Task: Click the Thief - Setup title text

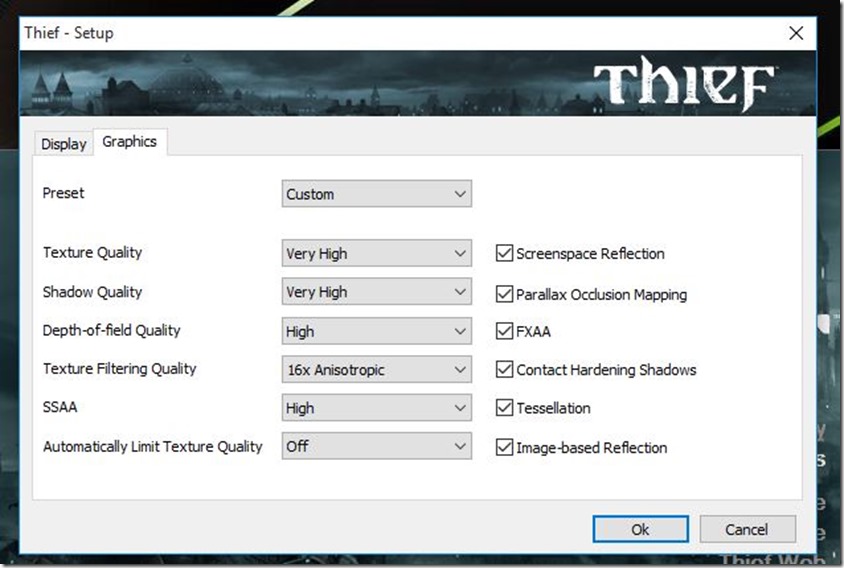Action: (69, 33)
